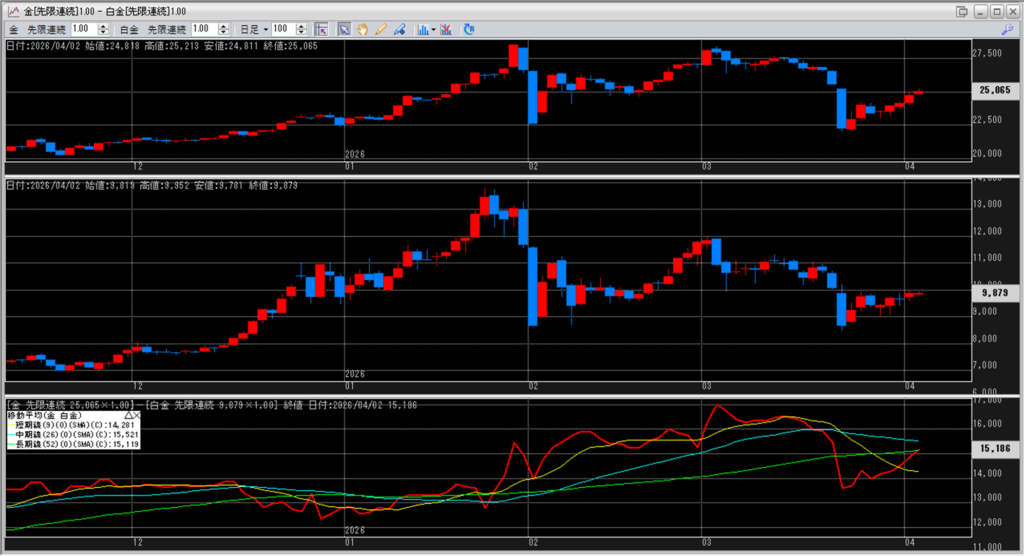Click the 金 multiplier 1.00 field
The image size is (1024, 556).
coord(84,29)
